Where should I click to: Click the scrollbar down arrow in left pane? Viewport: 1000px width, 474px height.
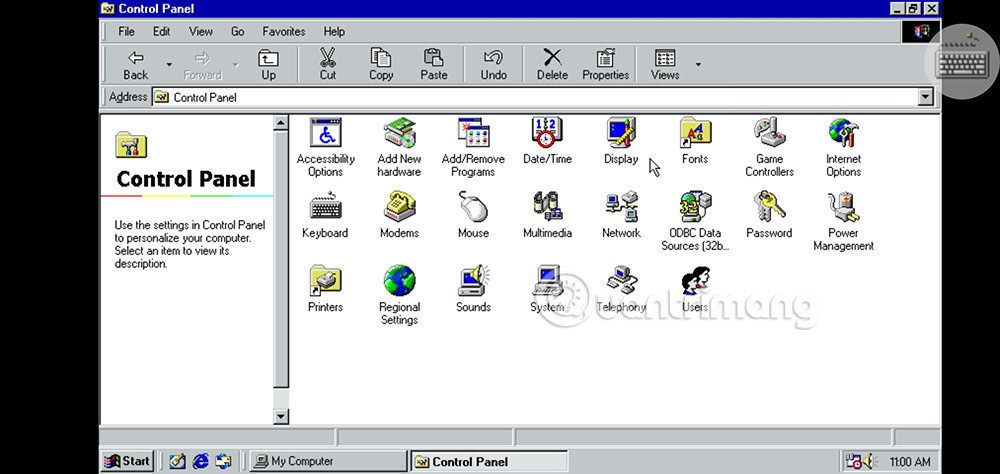(x=281, y=416)
